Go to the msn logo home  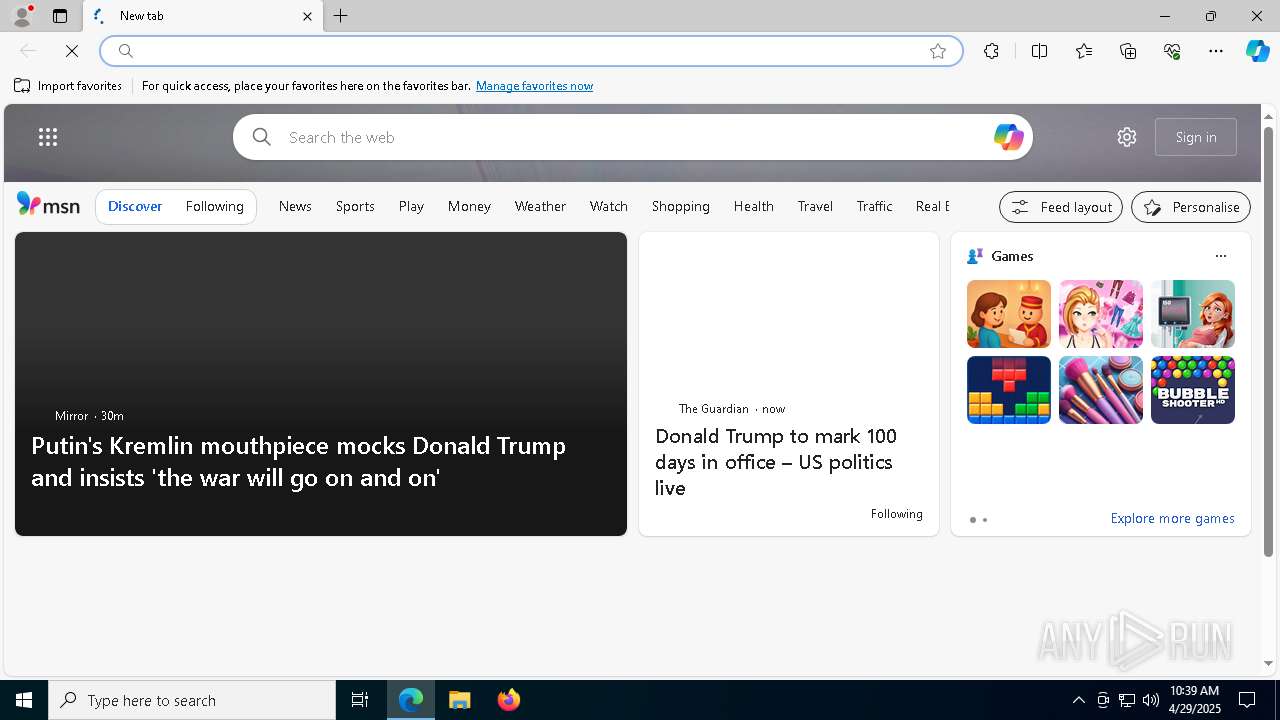(48, 204)
